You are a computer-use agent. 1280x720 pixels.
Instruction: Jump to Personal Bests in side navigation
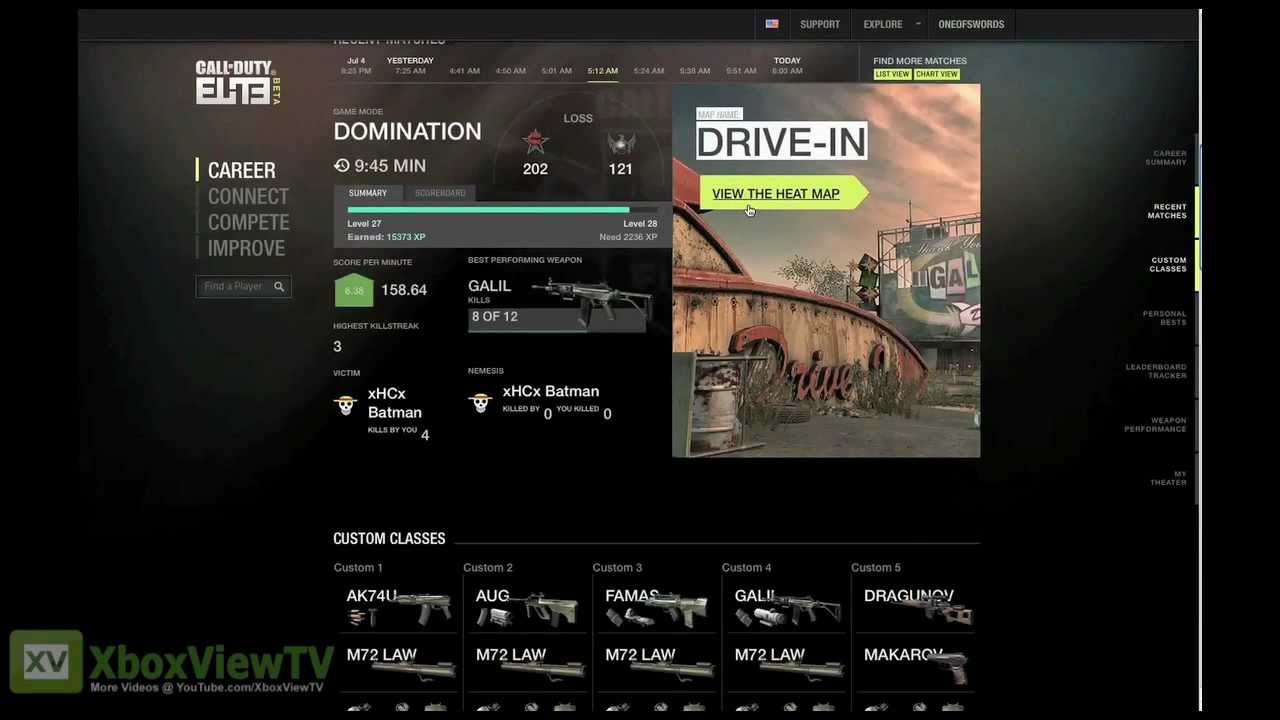click(x=1164, y=318)
